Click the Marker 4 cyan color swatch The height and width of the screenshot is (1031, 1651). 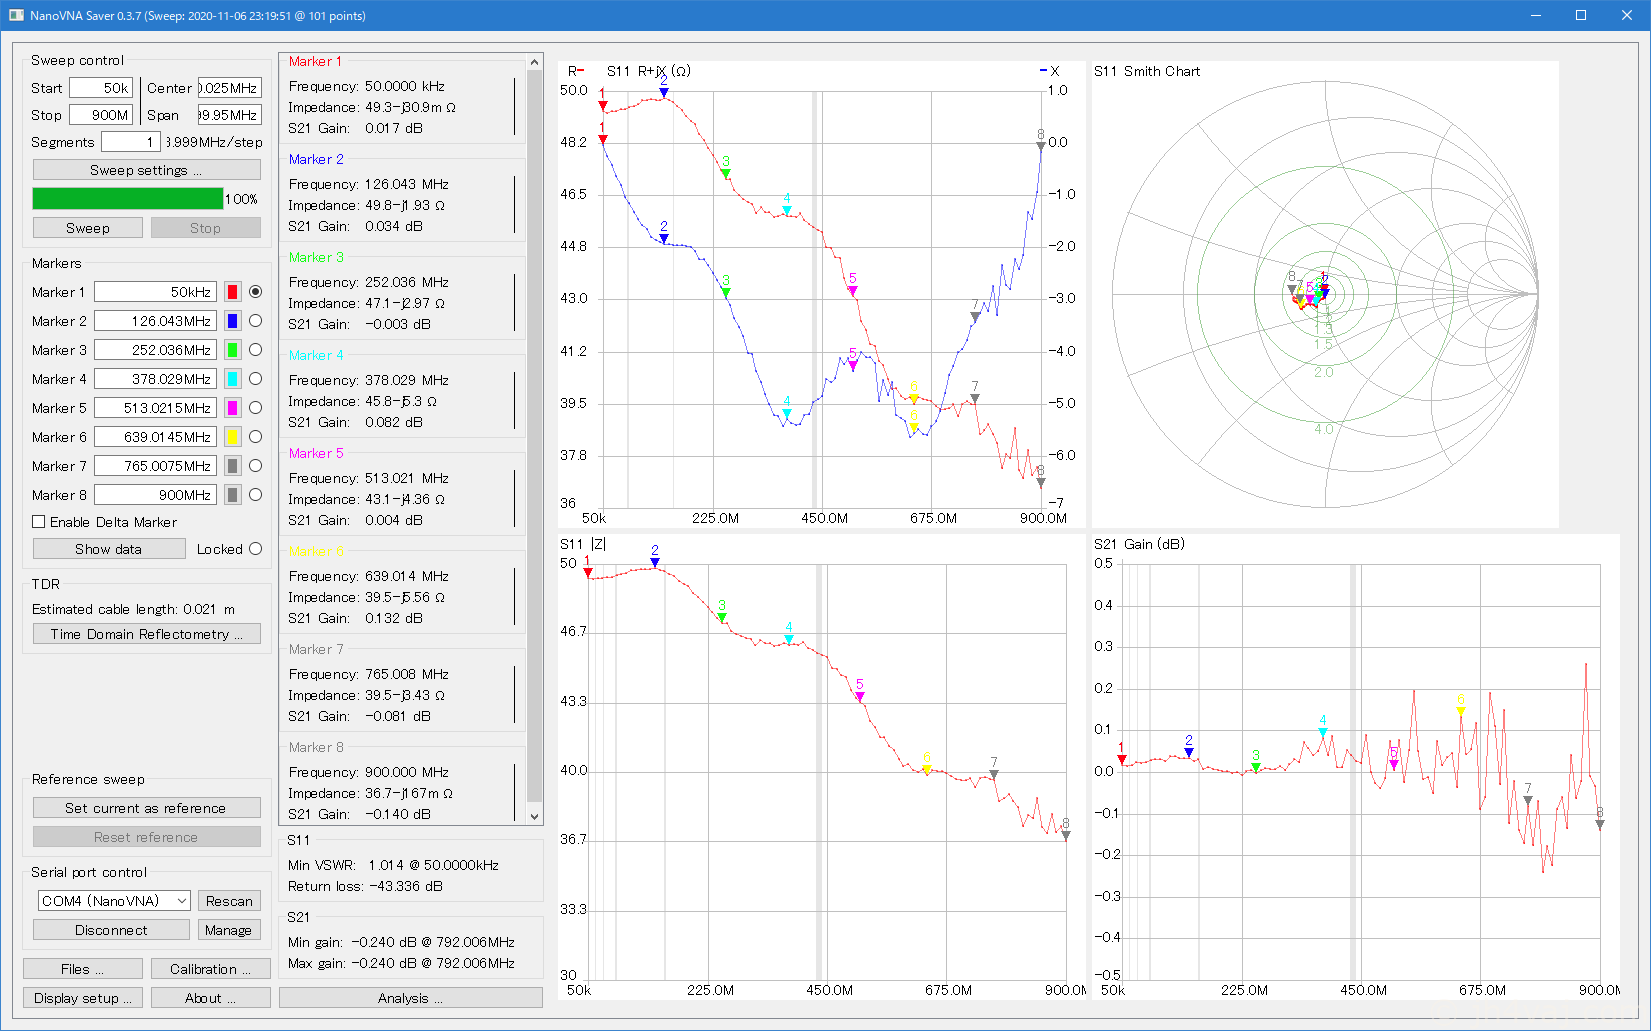[232, 379]
